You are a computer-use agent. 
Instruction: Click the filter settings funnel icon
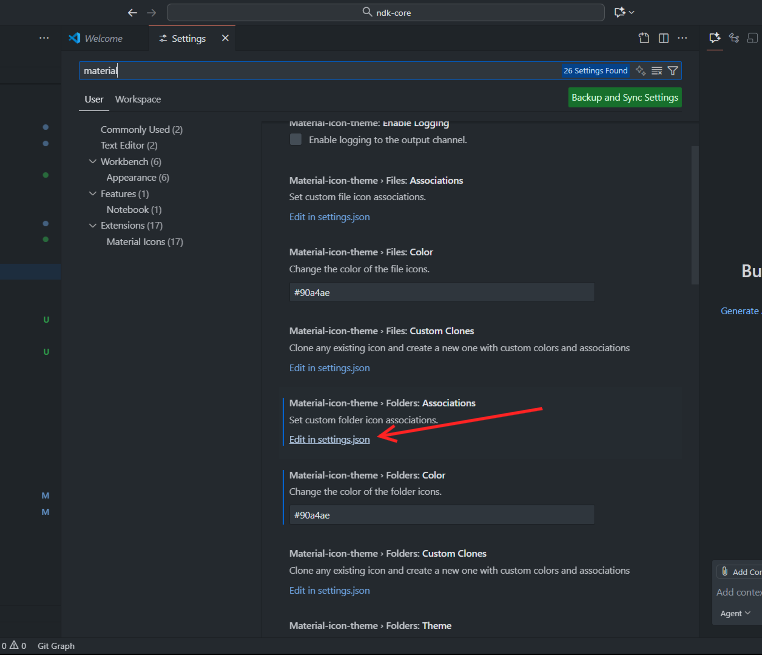pyautogui.click(x=673, y=71)
